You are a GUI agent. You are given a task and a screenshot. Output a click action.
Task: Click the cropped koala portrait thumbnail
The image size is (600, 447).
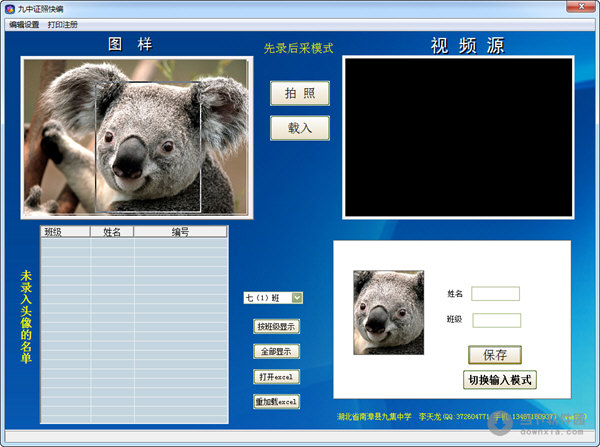point(388,312)
